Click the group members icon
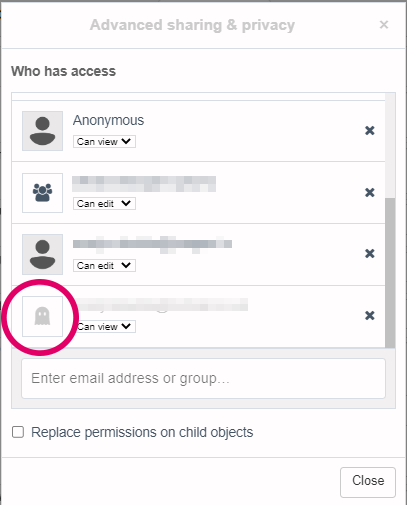The image size is (407, 505). click(x=42, y=193)
